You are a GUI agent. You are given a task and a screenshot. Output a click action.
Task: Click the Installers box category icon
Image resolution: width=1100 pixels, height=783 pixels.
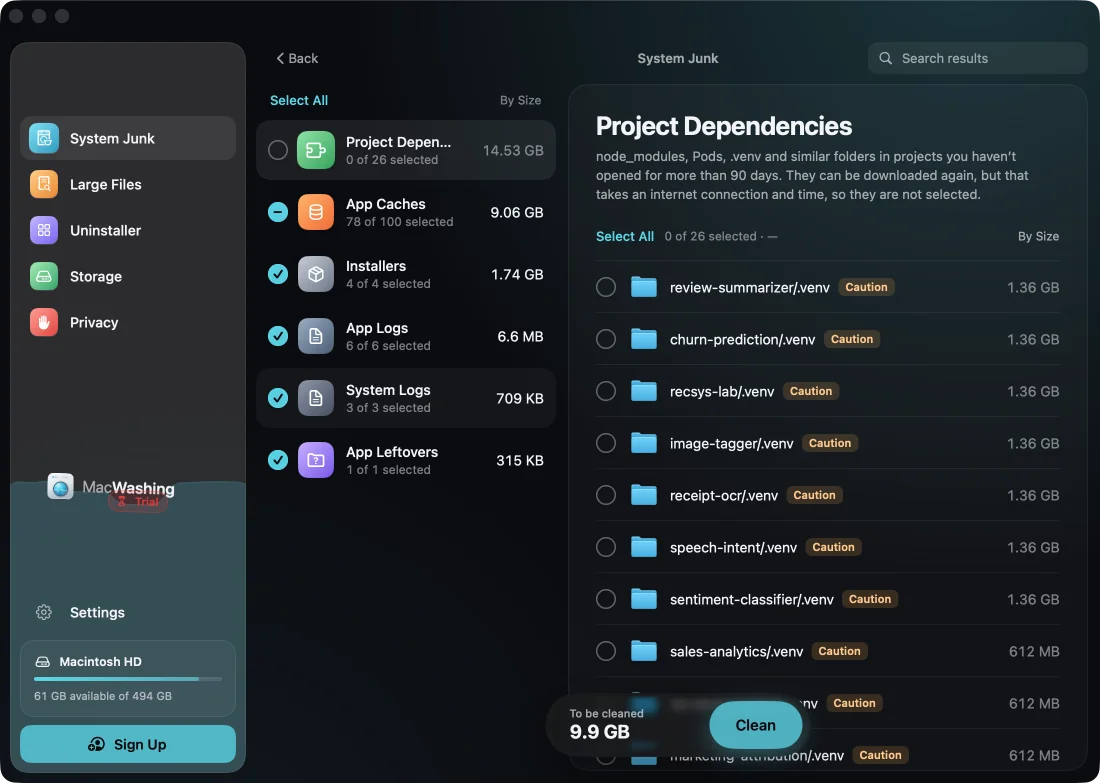pos(316,274)
